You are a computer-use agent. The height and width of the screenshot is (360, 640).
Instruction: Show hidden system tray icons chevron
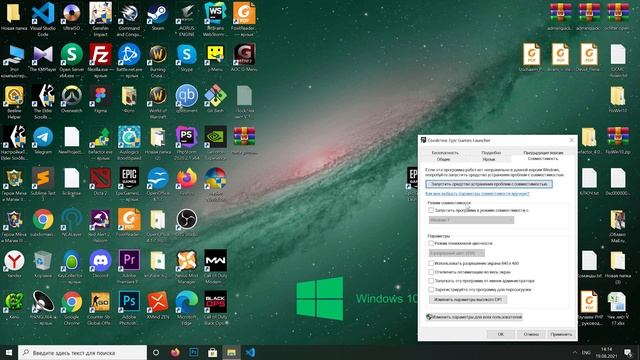point(575,352)
